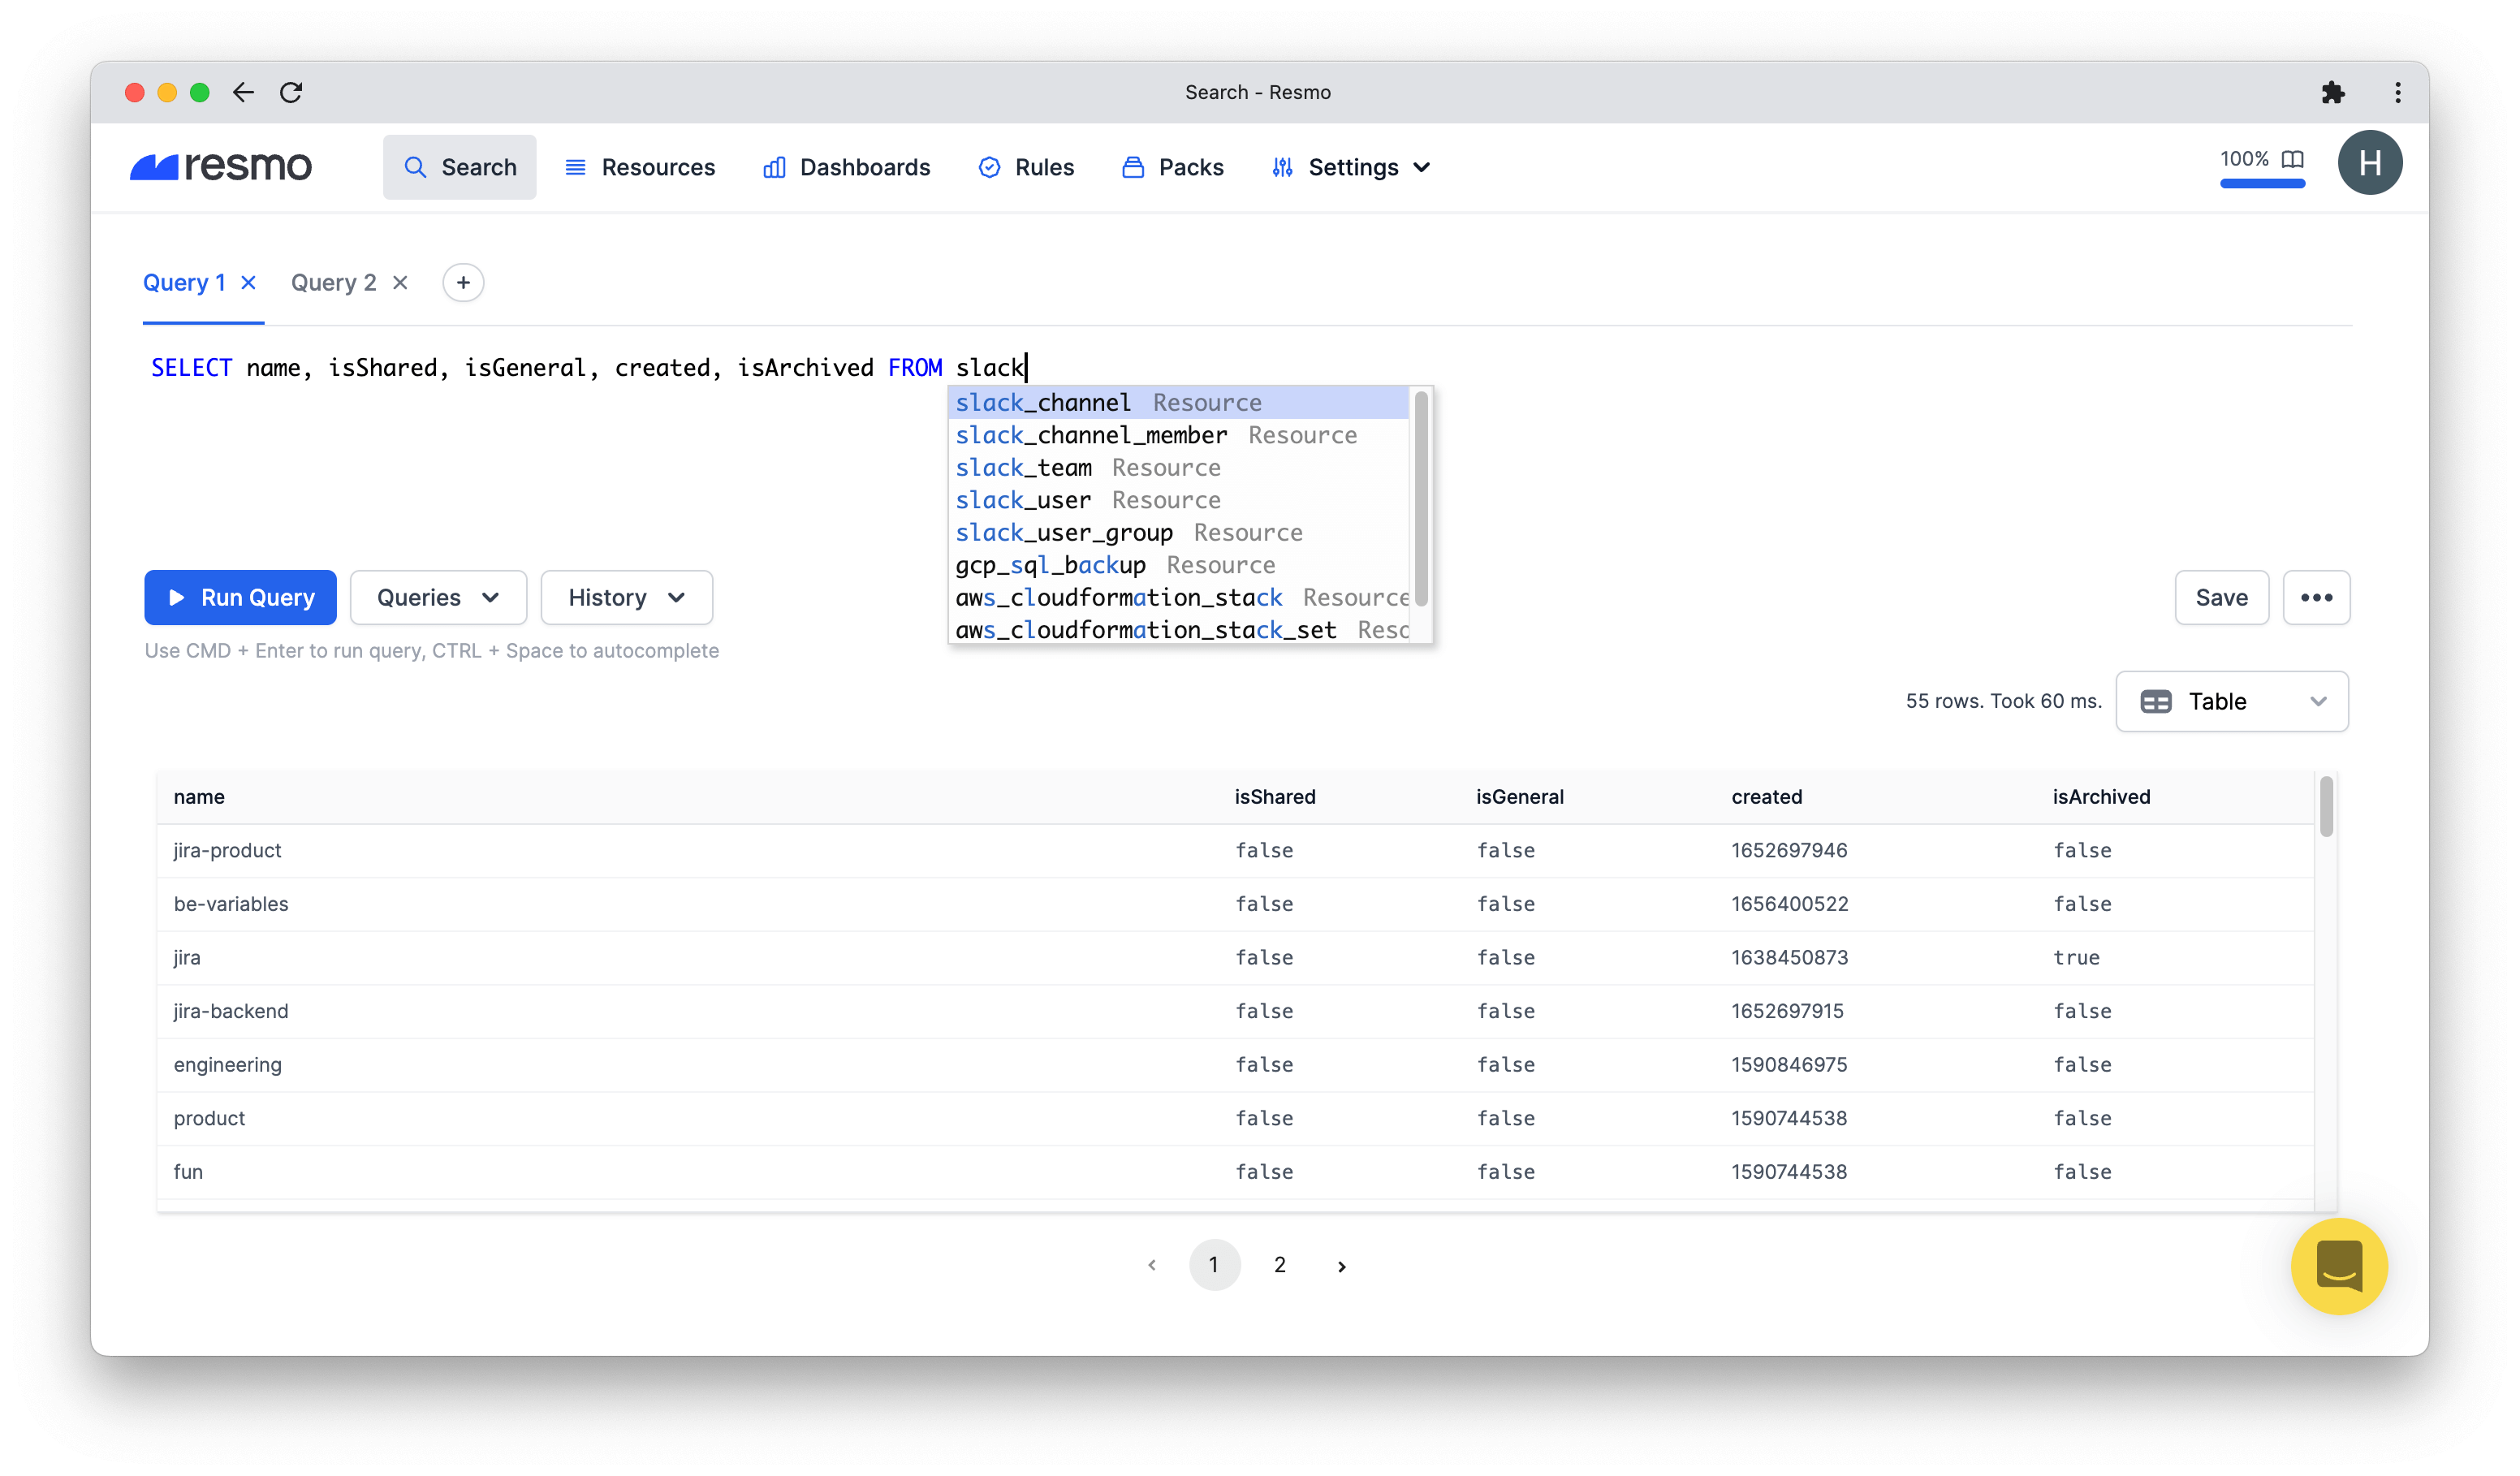Image resolution: width=2520 pixels, height=1476 pixels.
Task: Open the Rules nav item
Action: 1026,167
